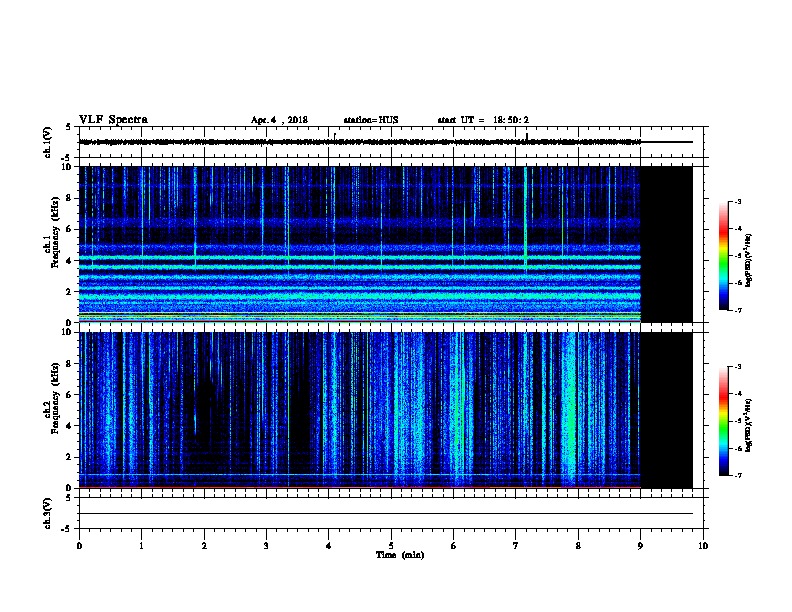Click time-axis tick label "2"
The width and height of the screenshot is (792, 612).
[x=204, y=546]
